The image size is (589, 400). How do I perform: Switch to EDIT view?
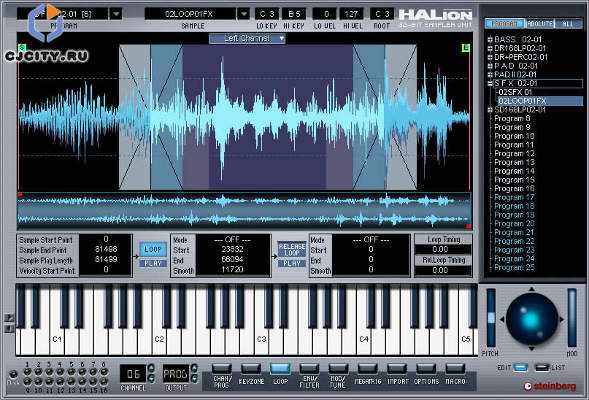coord(521,367)
